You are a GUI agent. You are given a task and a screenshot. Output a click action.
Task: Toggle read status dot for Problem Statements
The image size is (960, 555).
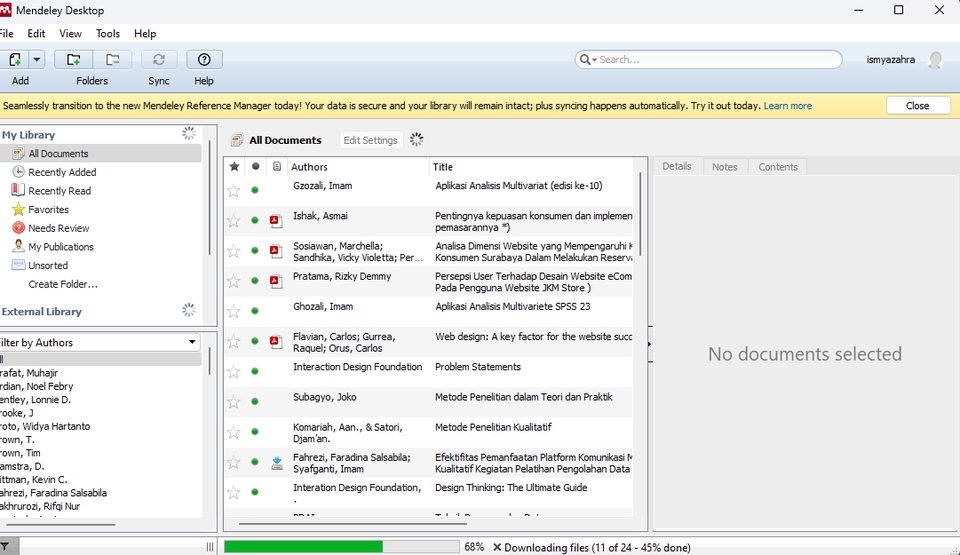[255, 371]
